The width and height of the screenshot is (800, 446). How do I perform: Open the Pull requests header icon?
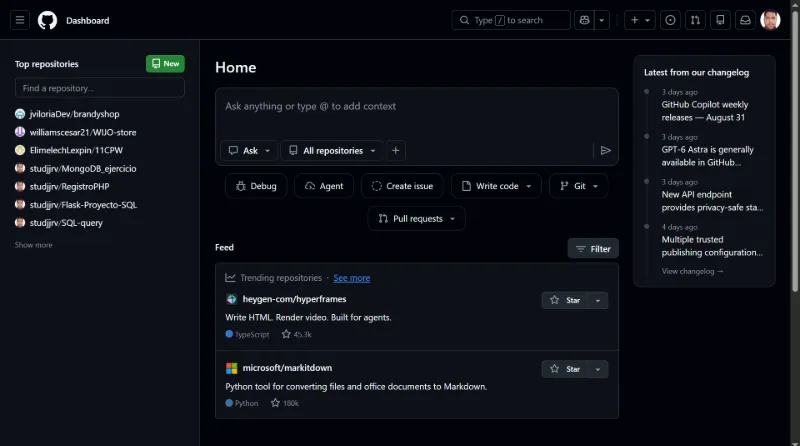point(695,20)
